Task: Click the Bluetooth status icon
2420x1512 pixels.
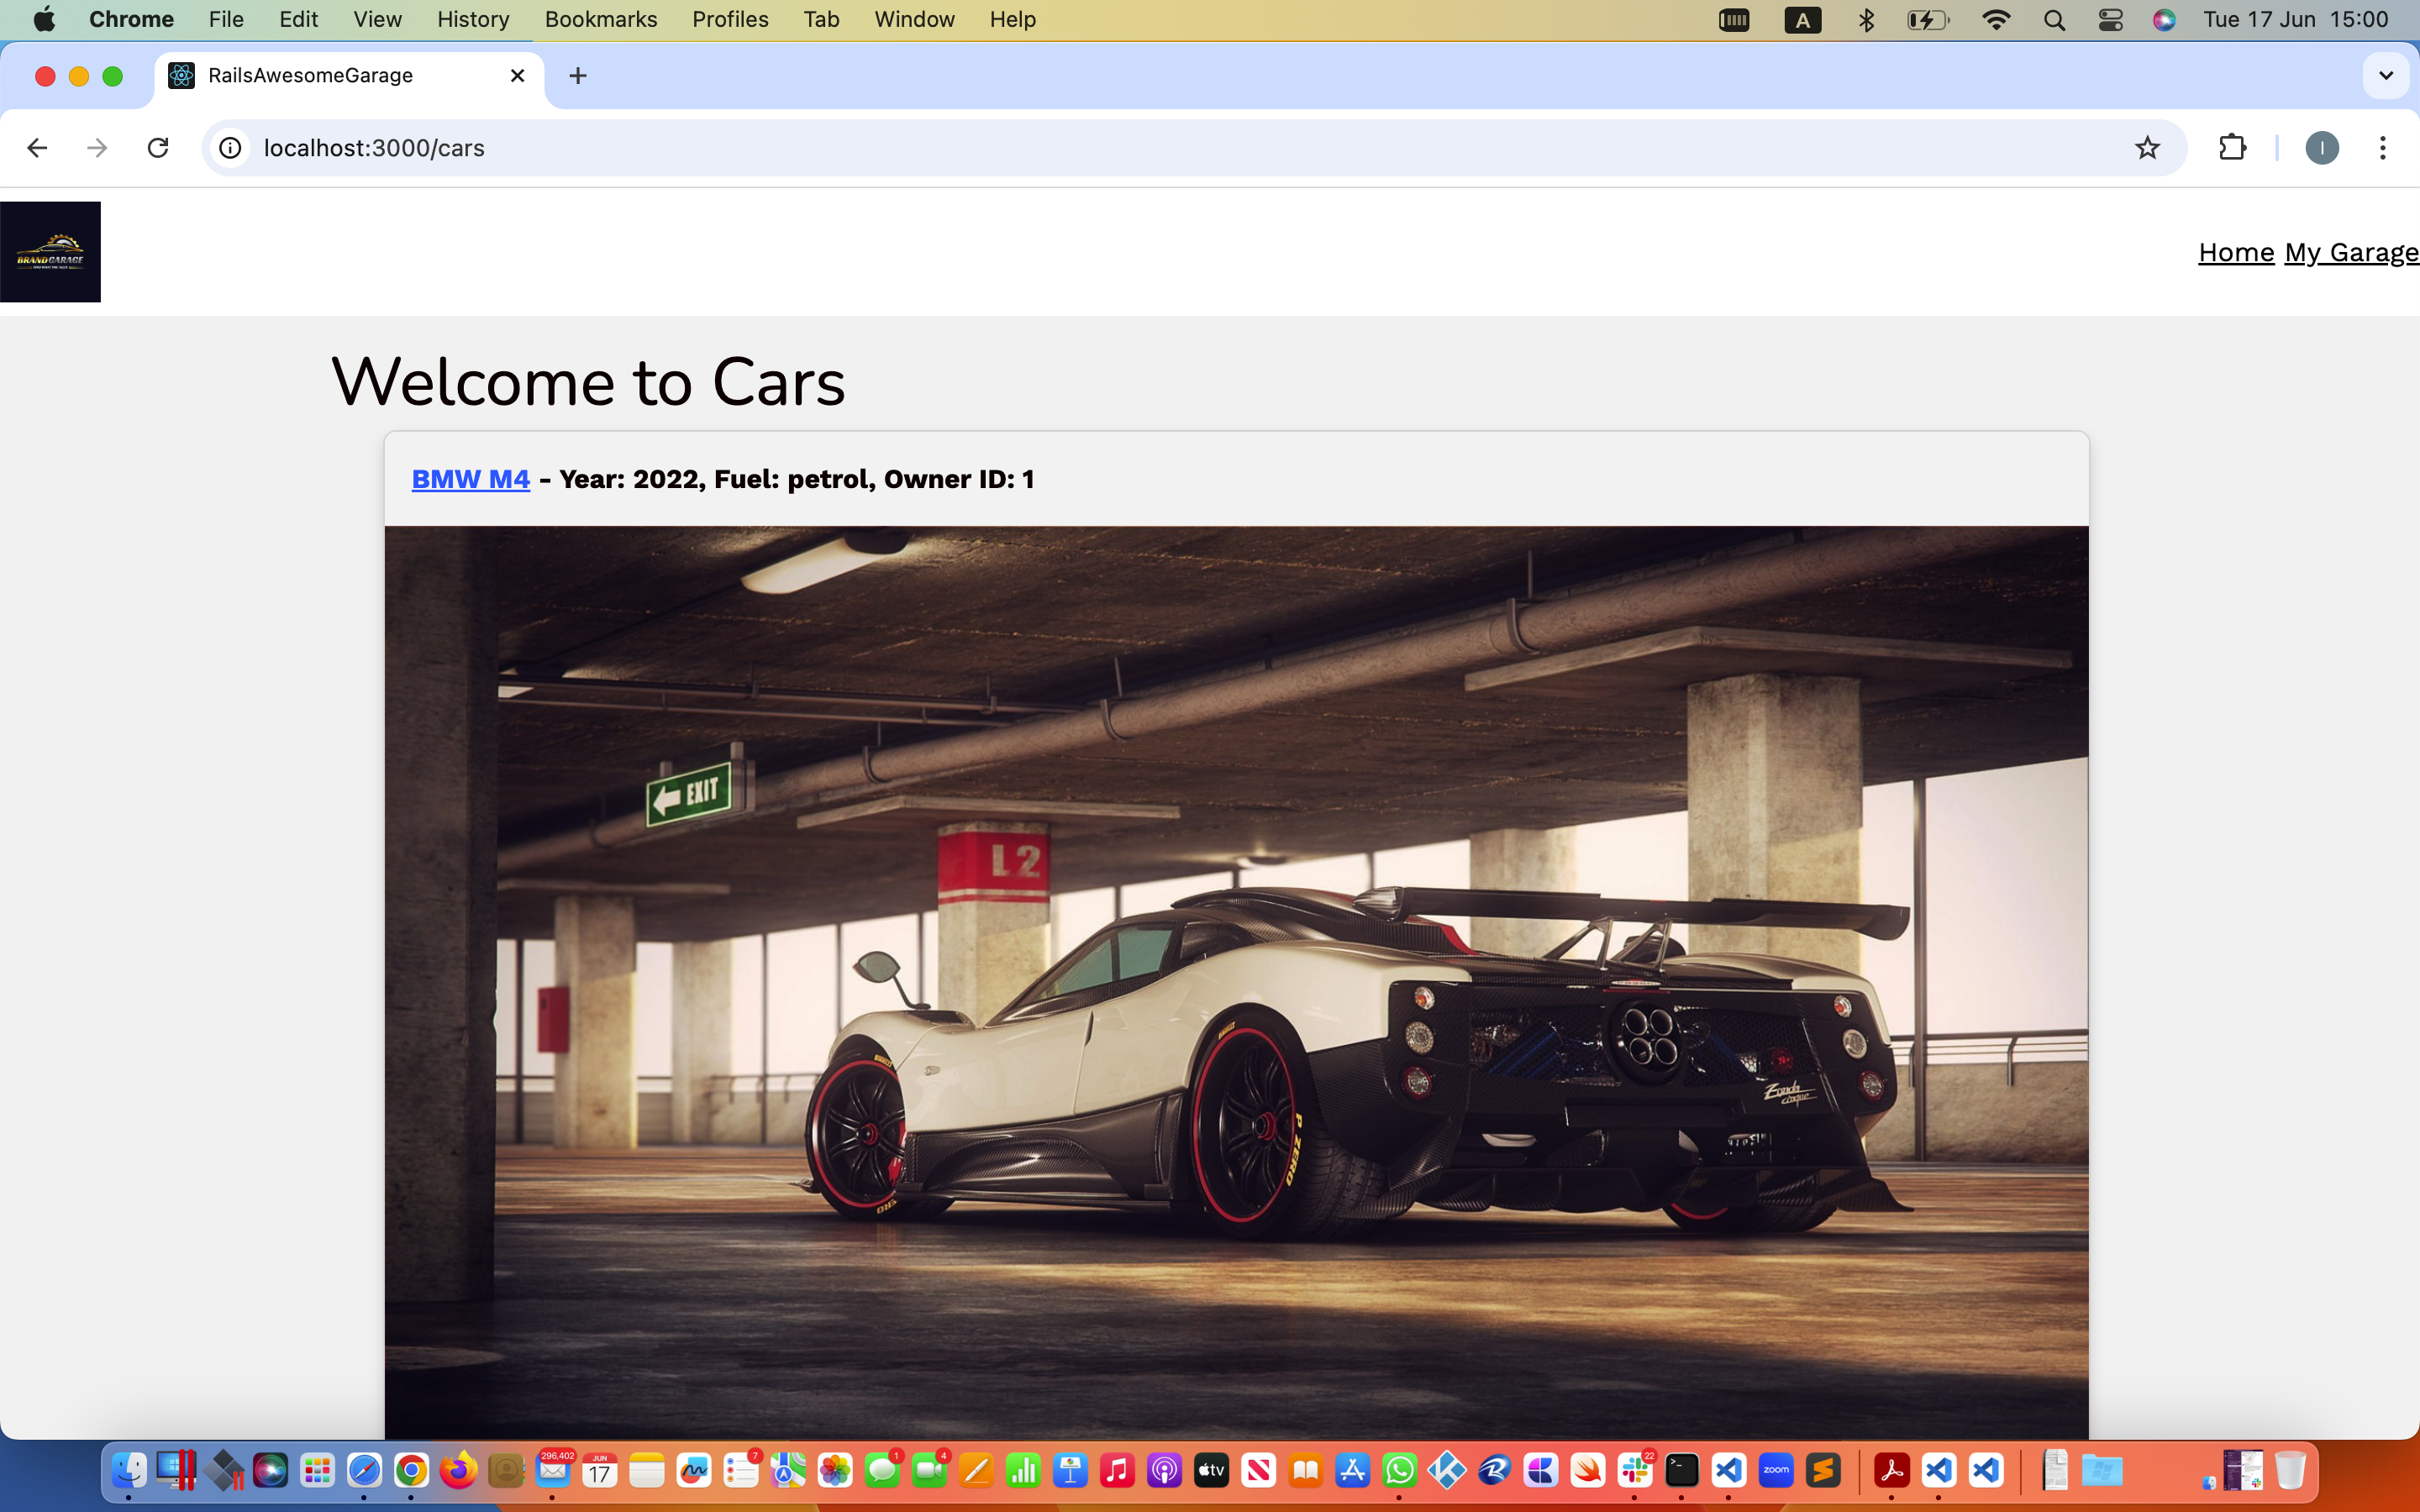Action: (x=1866, y=20)
